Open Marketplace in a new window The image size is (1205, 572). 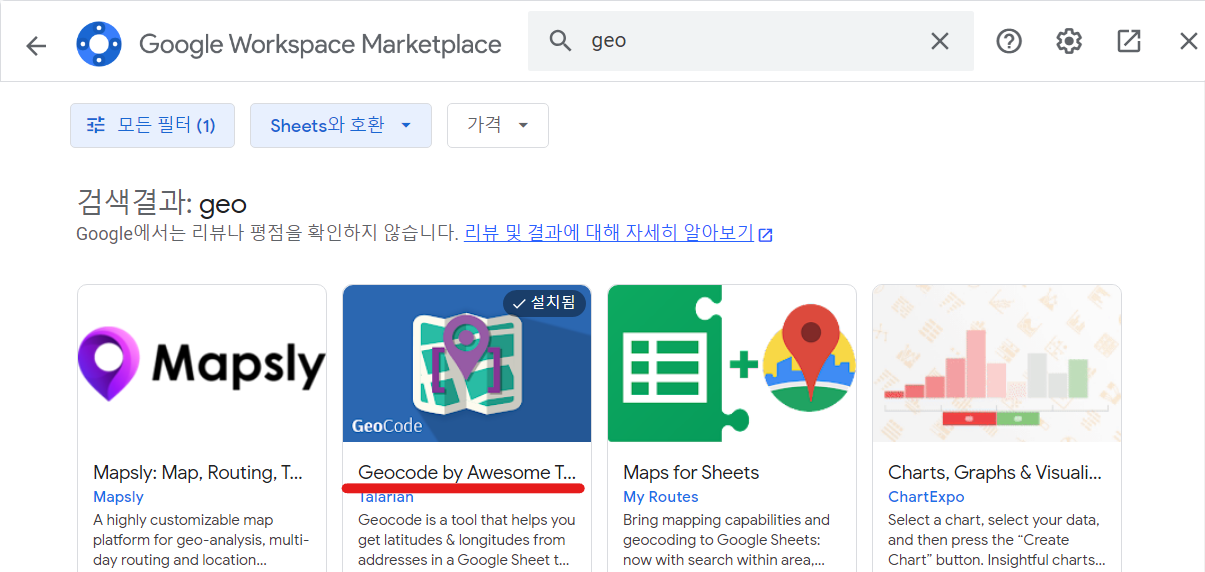(1129, 41)
